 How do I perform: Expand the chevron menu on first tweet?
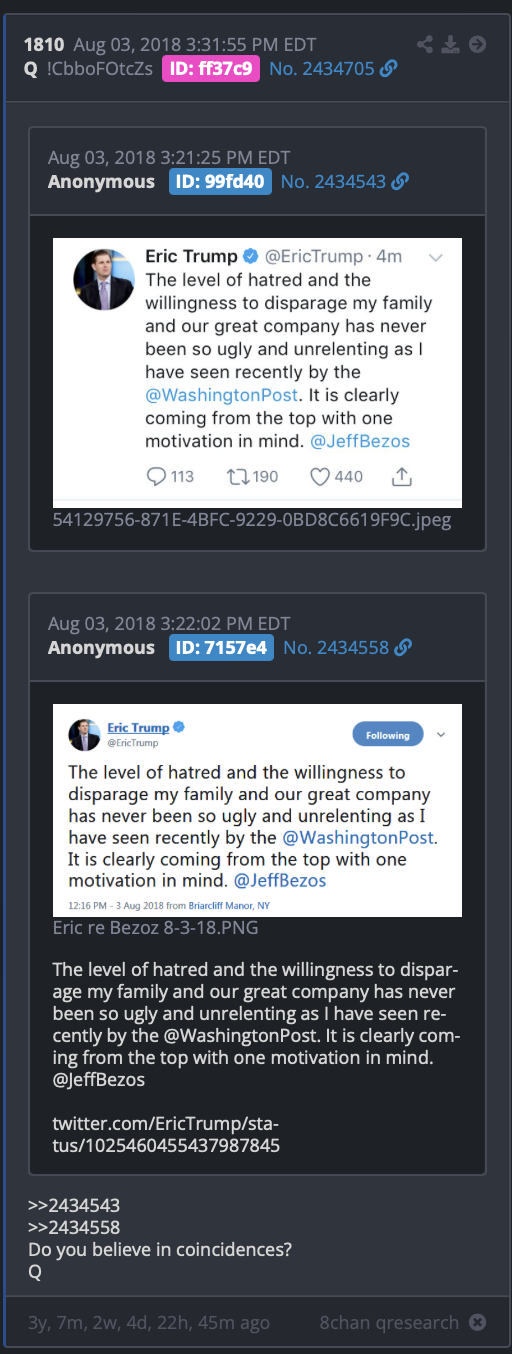point(435,257)
